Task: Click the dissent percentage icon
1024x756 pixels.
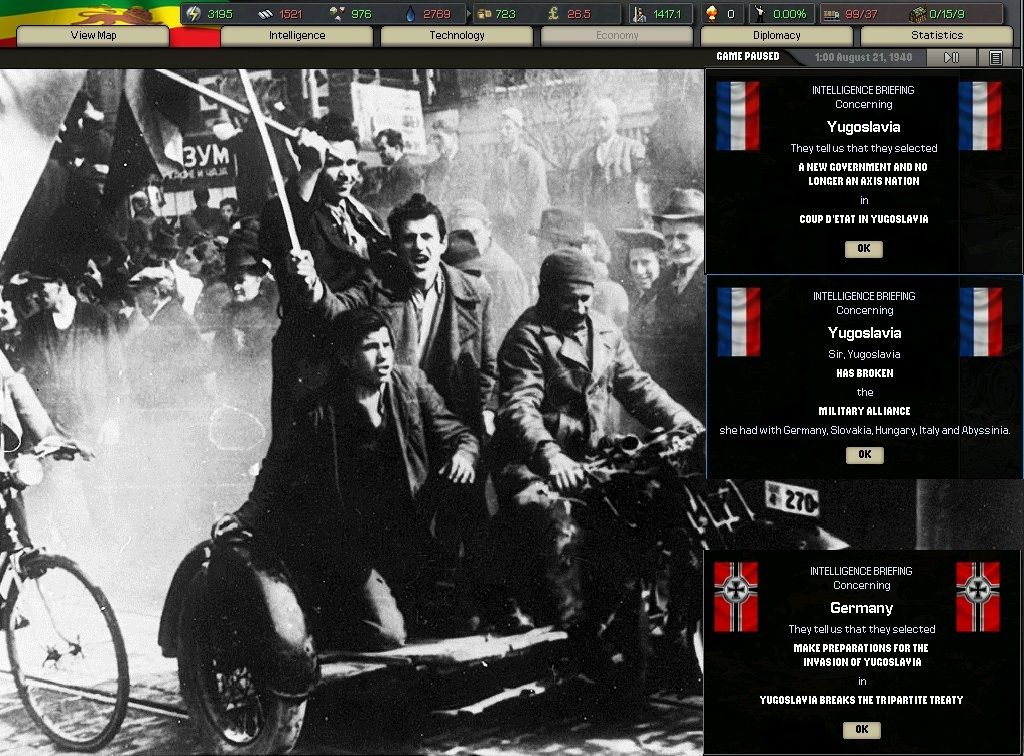Action: pyautogui.click(x=761, y=14)
